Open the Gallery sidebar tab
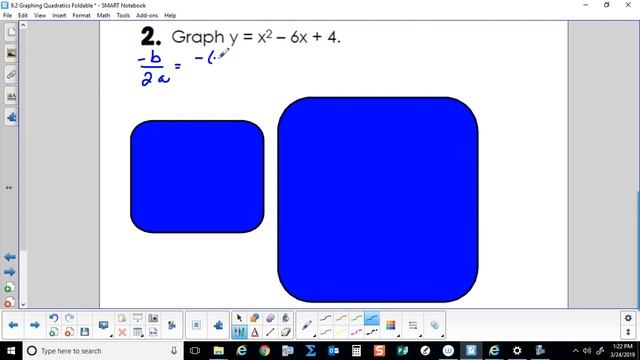The height and width of the screenshot is (360, 640). pos(11,53)
